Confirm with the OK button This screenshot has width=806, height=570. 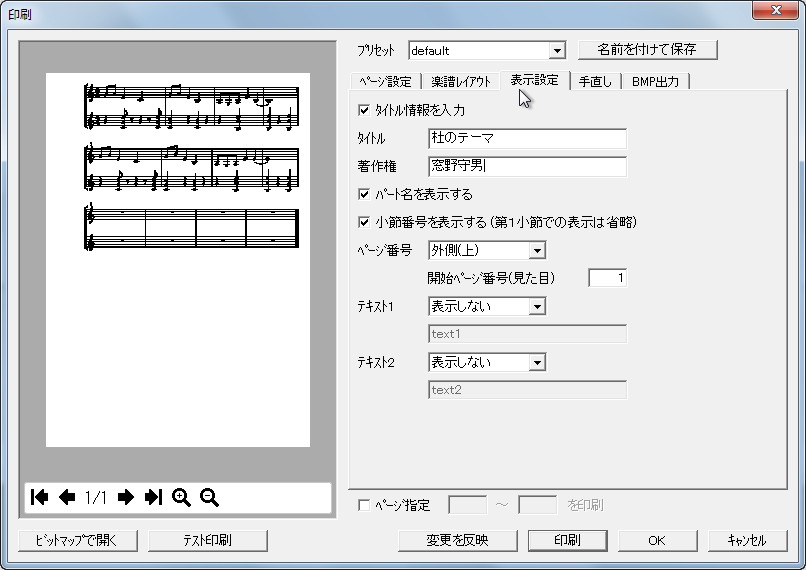point(657,540)
